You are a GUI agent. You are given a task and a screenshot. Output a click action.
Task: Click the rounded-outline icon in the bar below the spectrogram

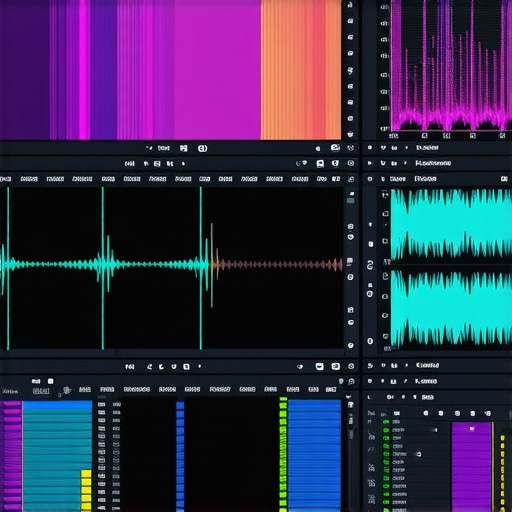click(202, 148)
